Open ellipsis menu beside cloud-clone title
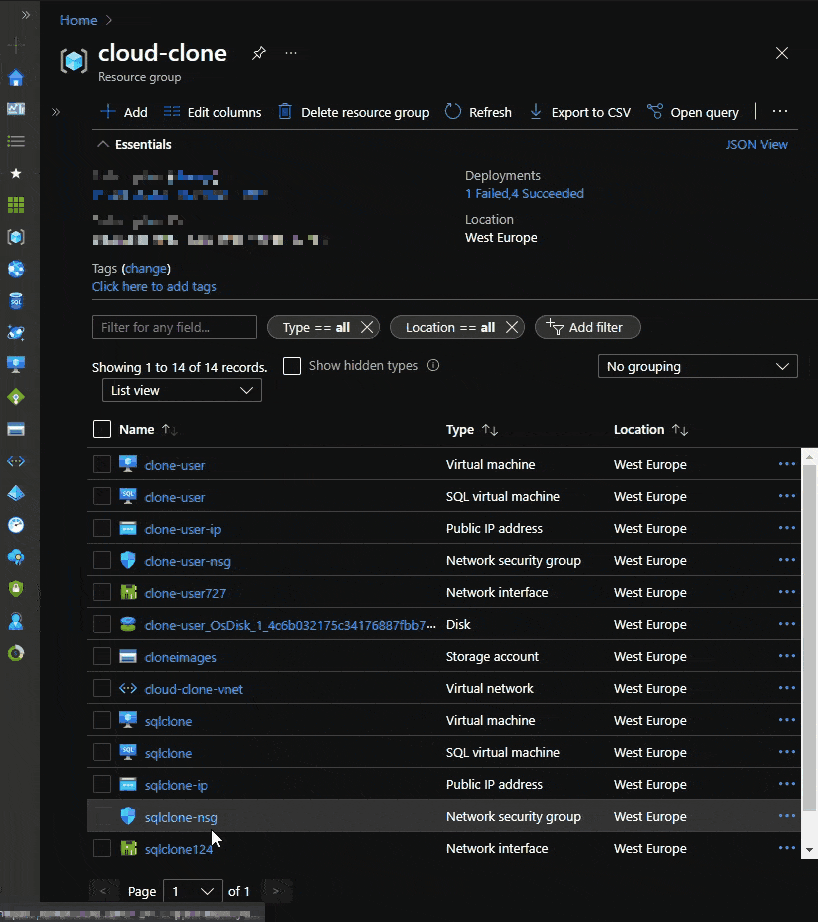 [x=291, y=54]
